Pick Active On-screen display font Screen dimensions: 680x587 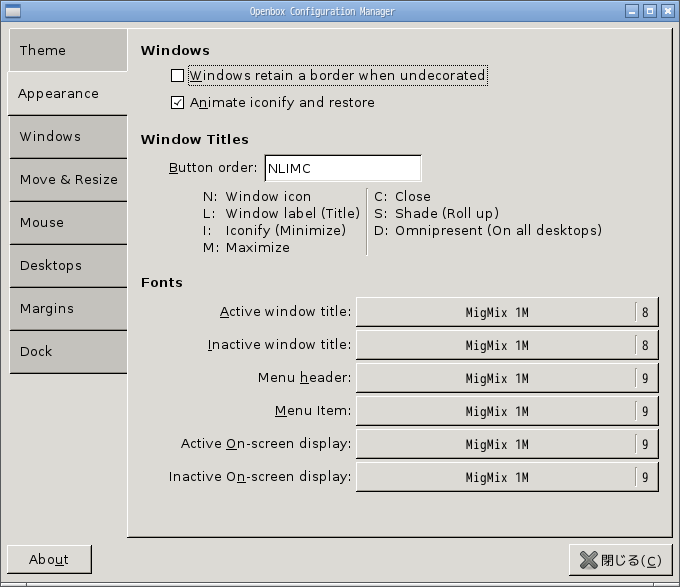[507, 444]
